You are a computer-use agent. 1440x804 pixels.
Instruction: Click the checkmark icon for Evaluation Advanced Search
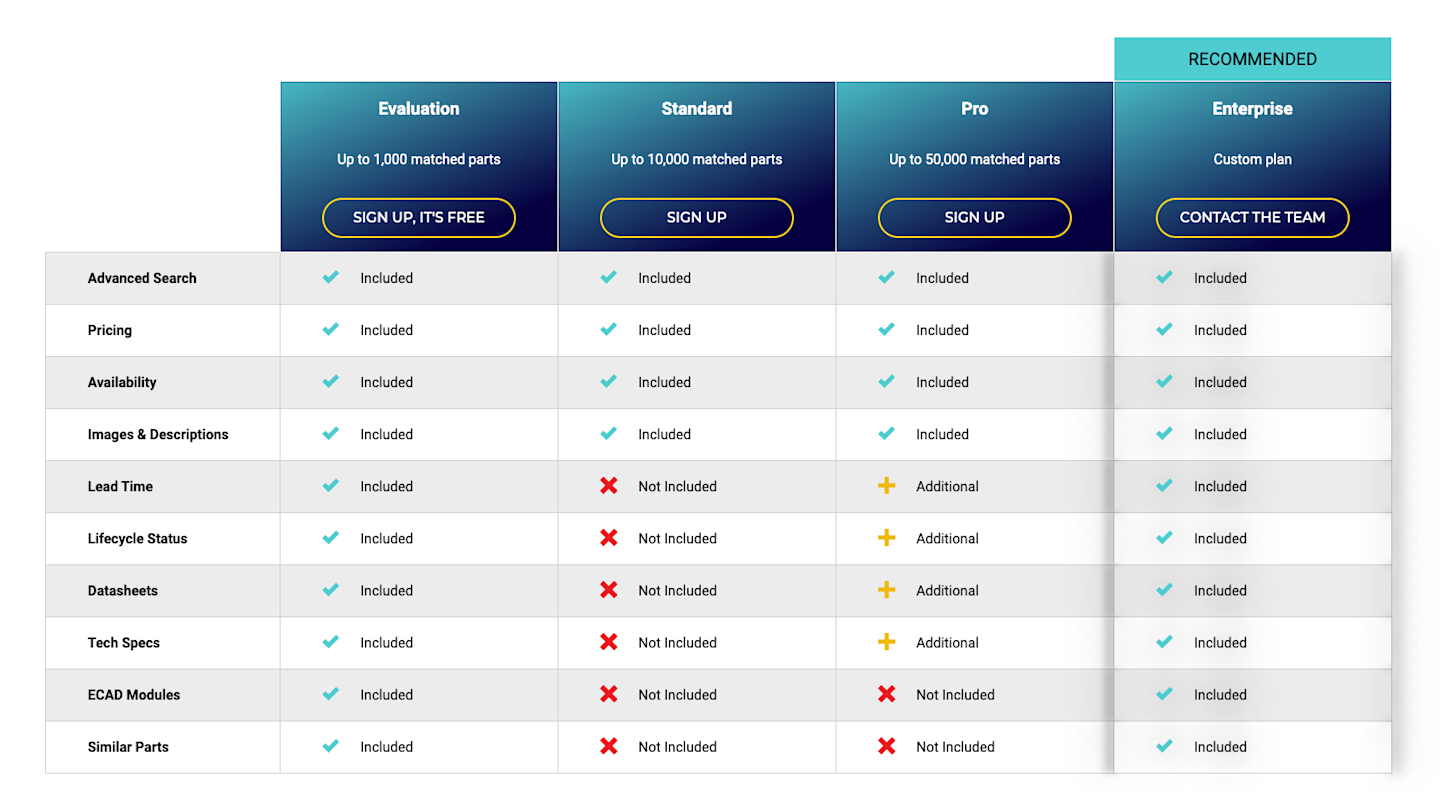[x=330, y=278]
